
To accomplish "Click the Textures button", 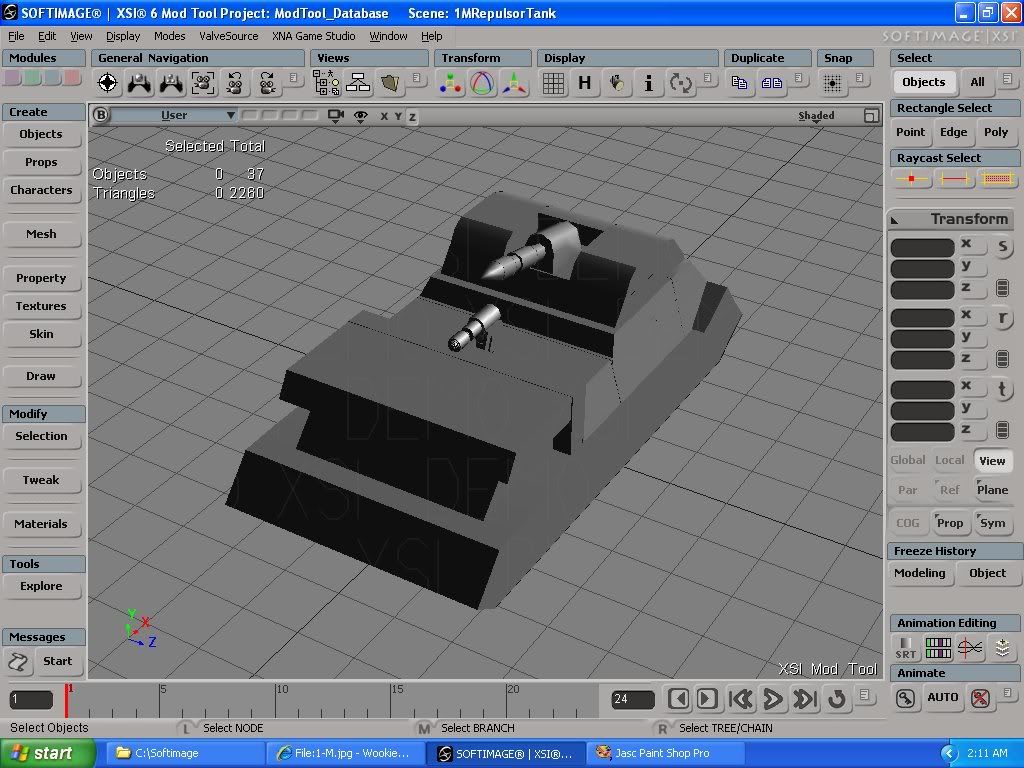I will click(41, 306).
